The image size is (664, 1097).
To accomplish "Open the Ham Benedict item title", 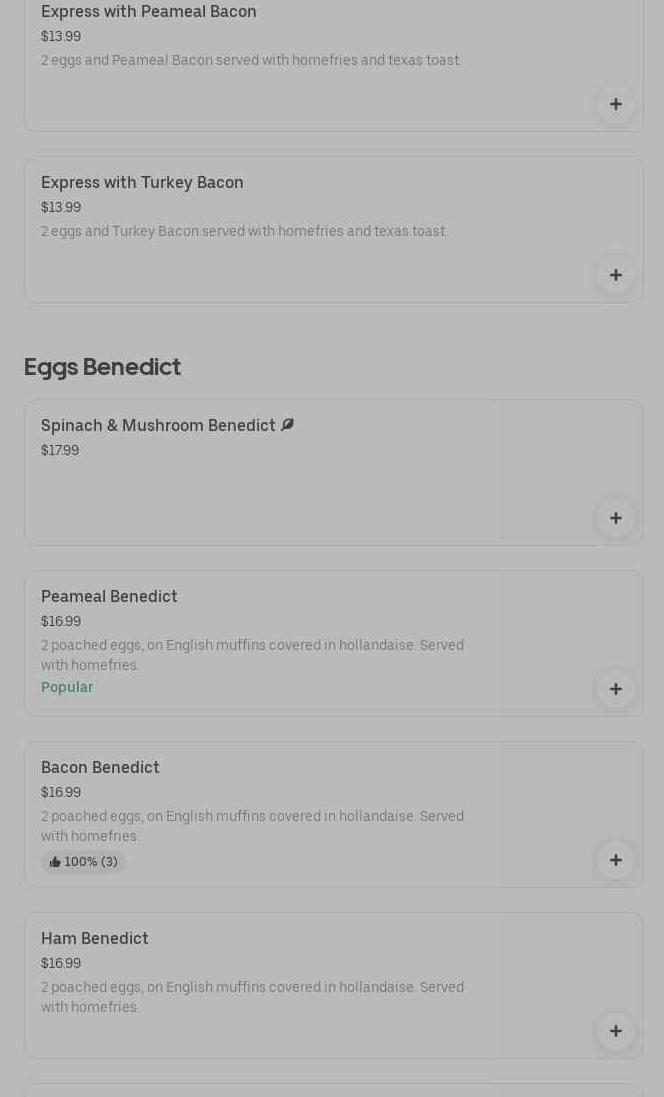I will [x=95, y=938].
